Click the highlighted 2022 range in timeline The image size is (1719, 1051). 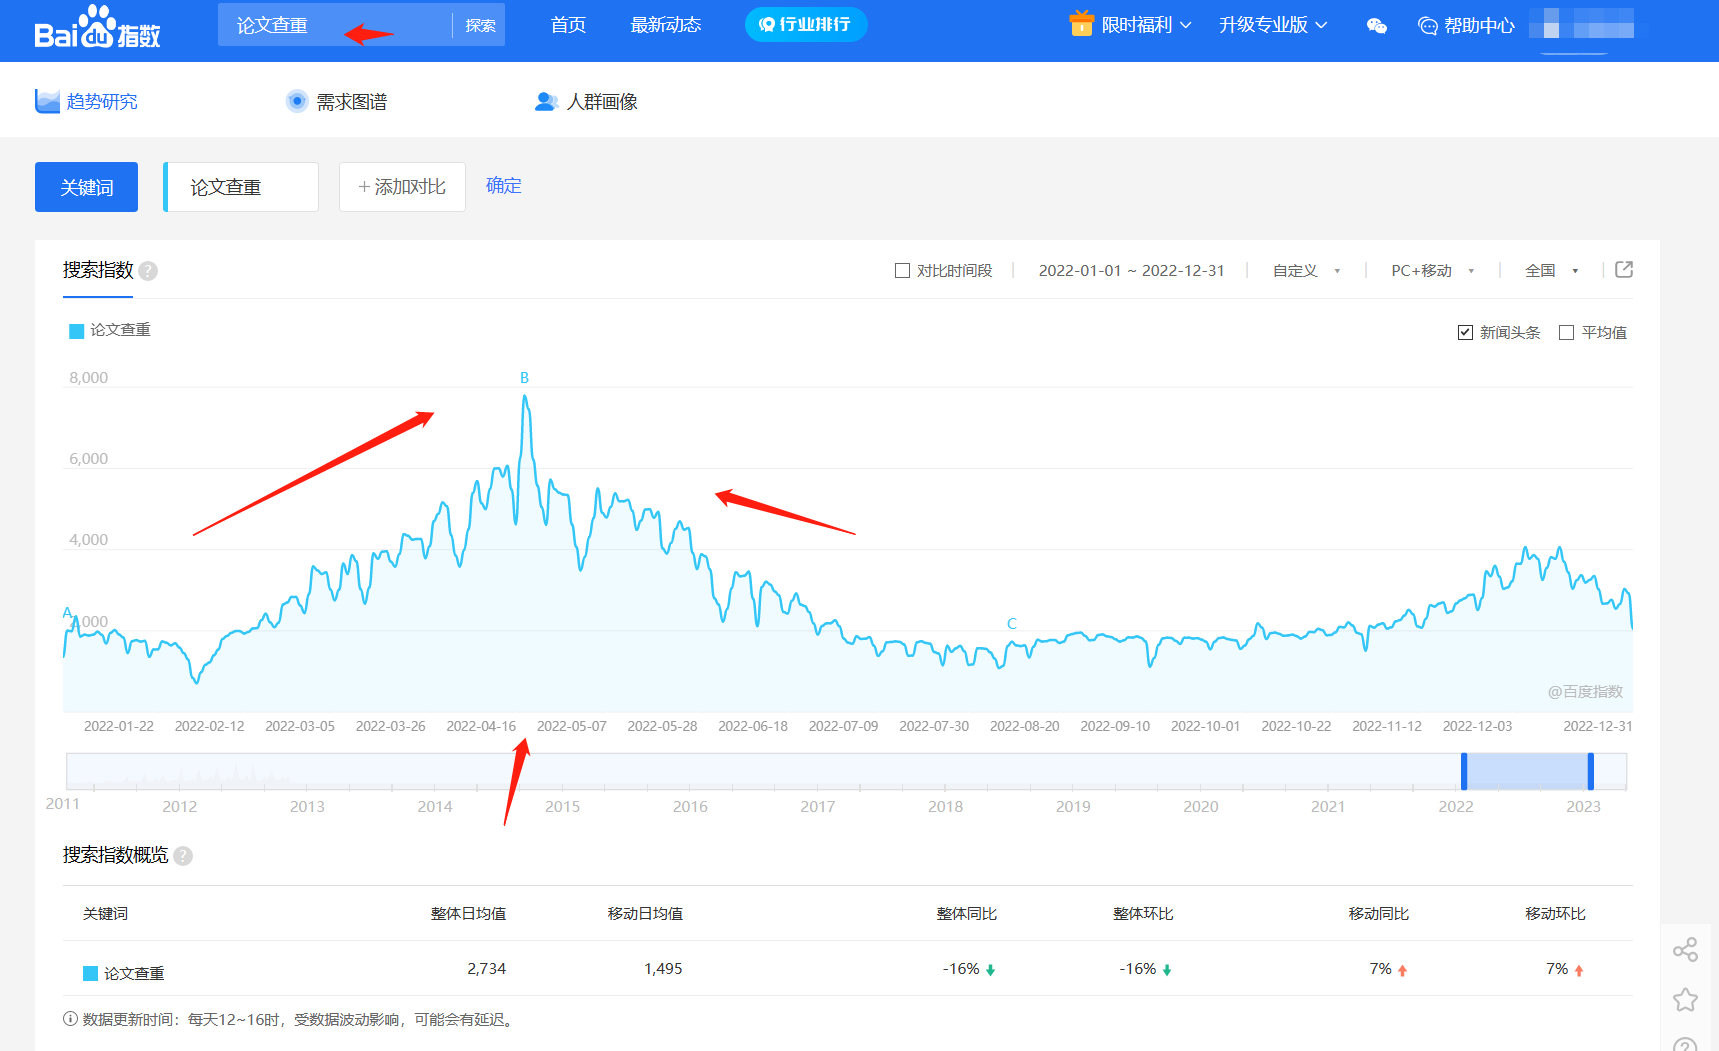click(1527, 772)
